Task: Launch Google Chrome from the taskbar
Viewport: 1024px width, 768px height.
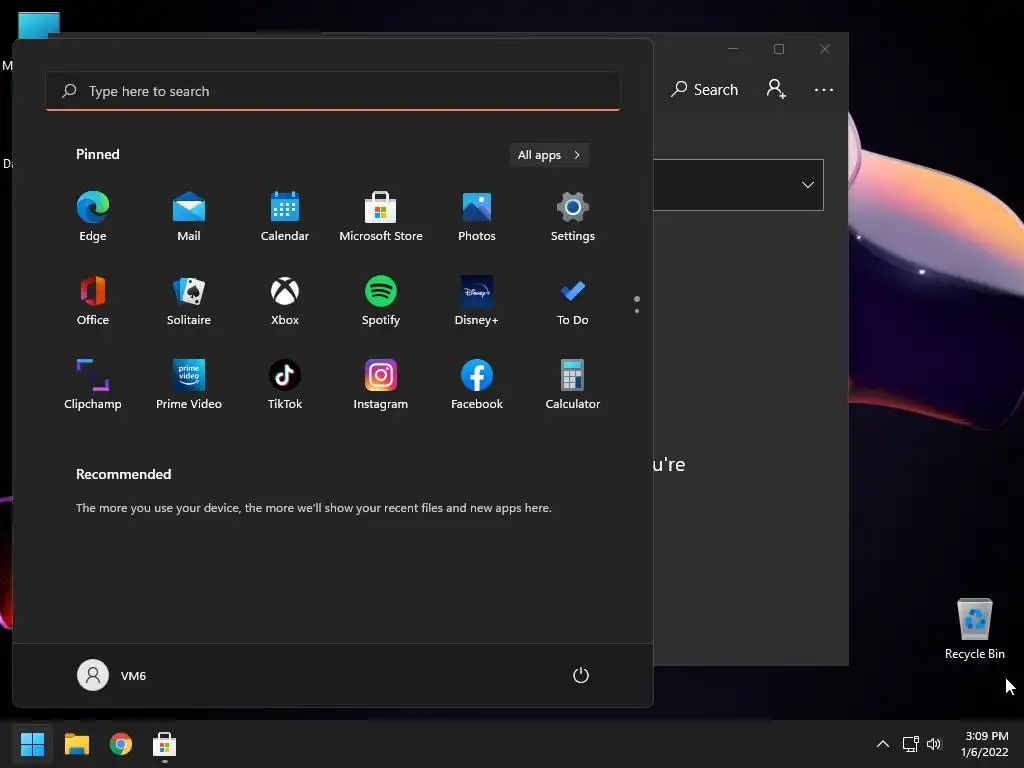Action: pos(121,744)
